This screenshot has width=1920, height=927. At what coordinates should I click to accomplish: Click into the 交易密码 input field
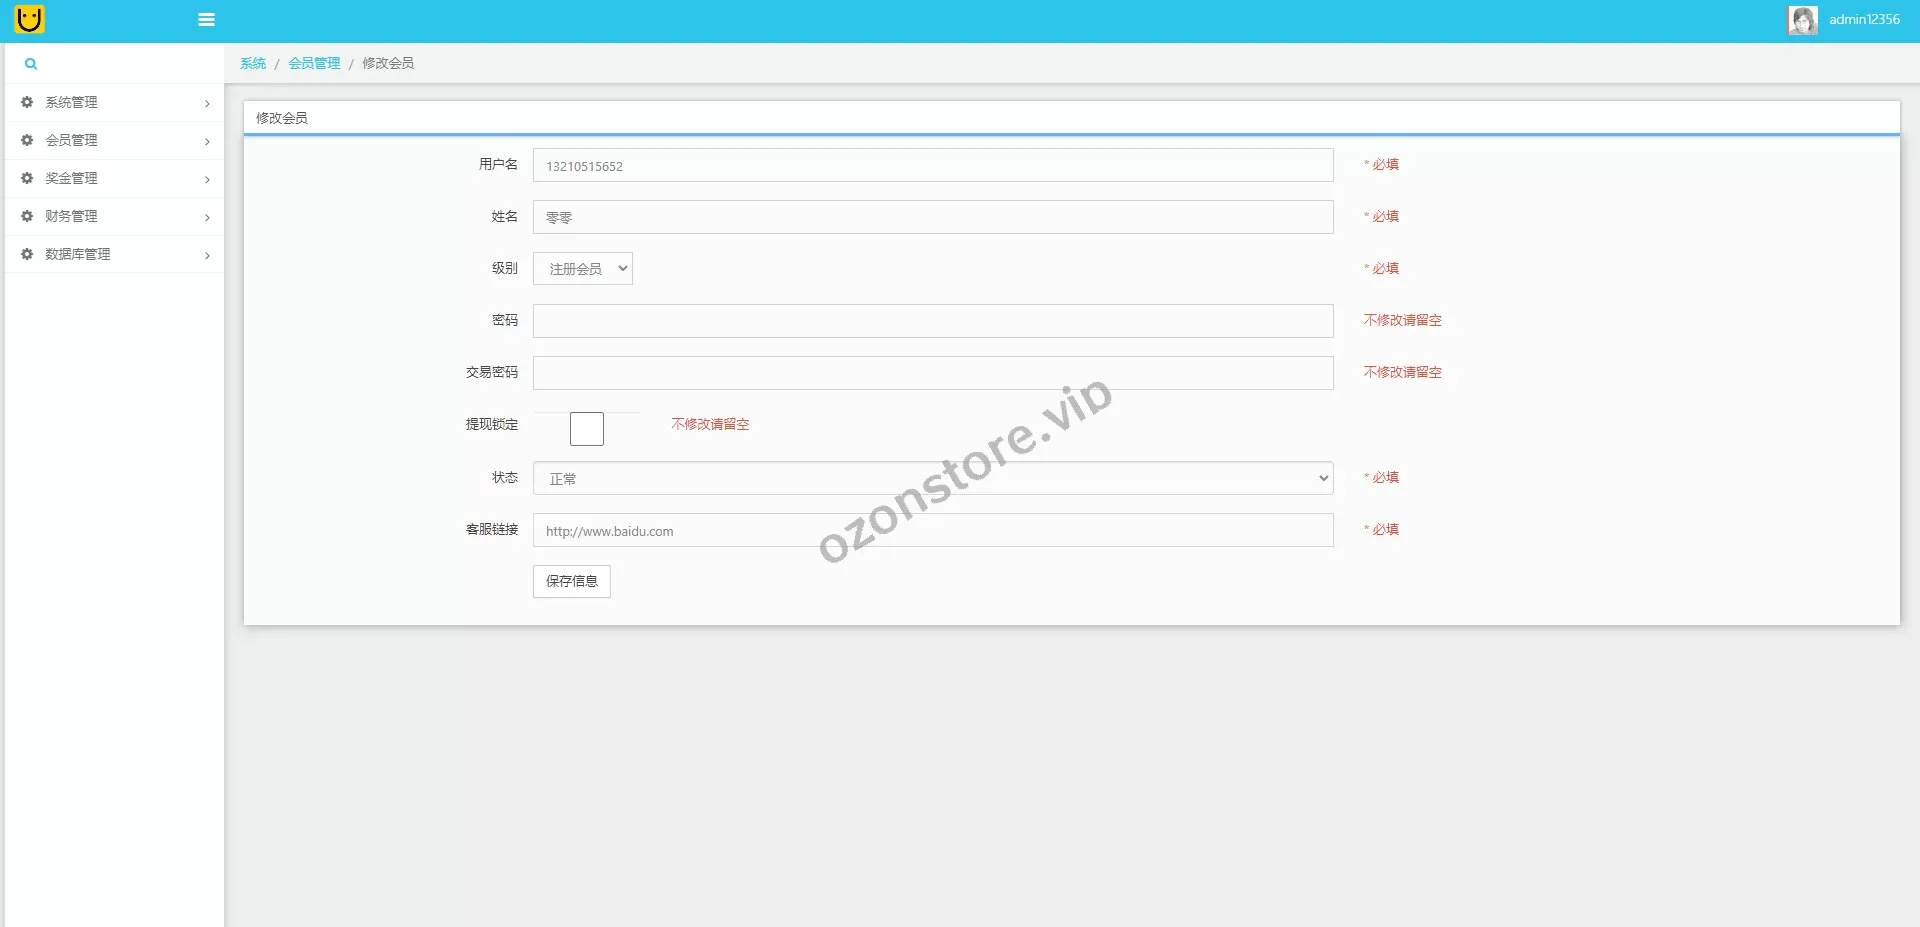(932, 373)
